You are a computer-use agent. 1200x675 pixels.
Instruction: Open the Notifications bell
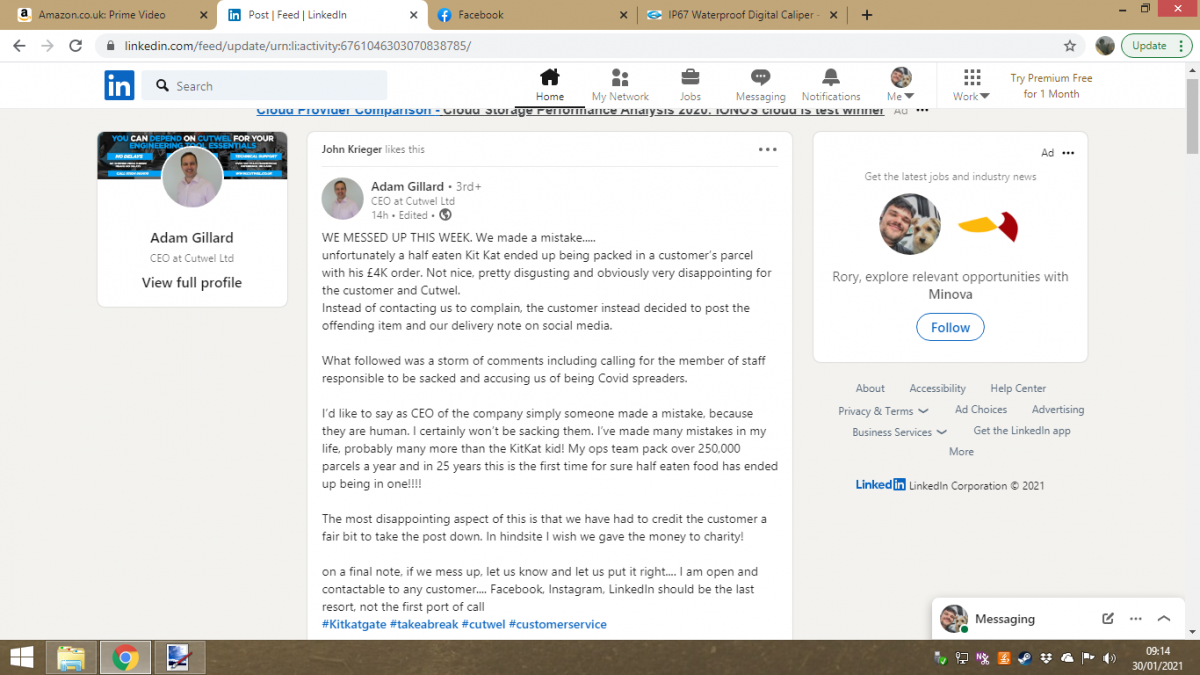[x=831, y=85]
